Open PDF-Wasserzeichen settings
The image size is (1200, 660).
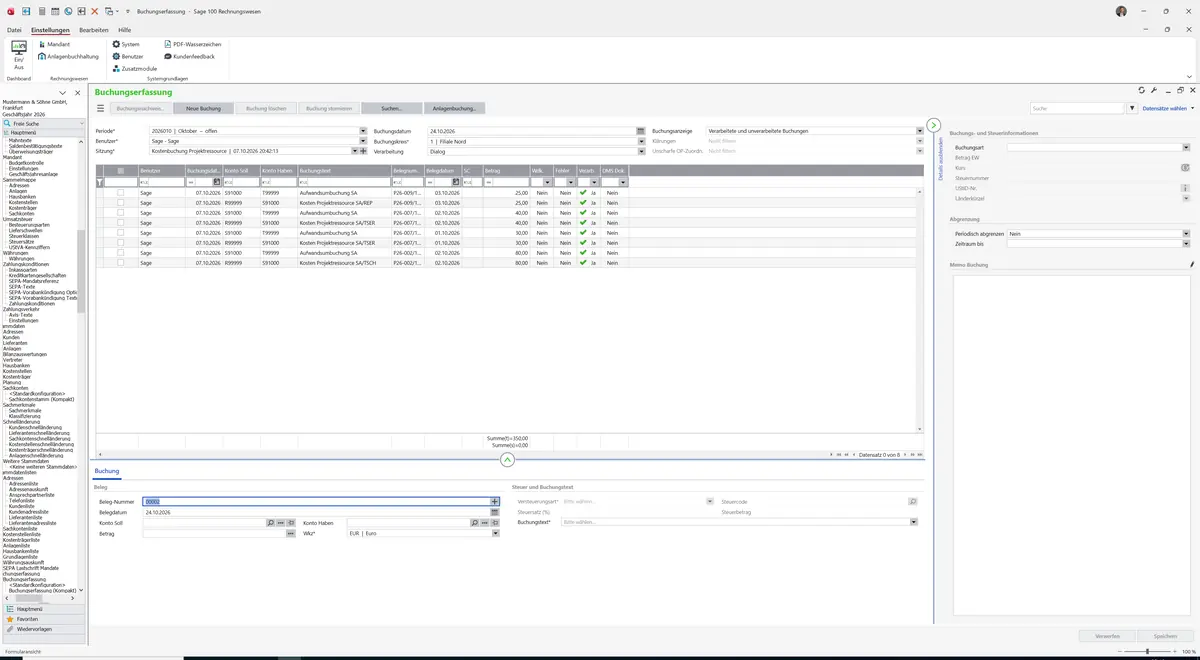[192, 44]
